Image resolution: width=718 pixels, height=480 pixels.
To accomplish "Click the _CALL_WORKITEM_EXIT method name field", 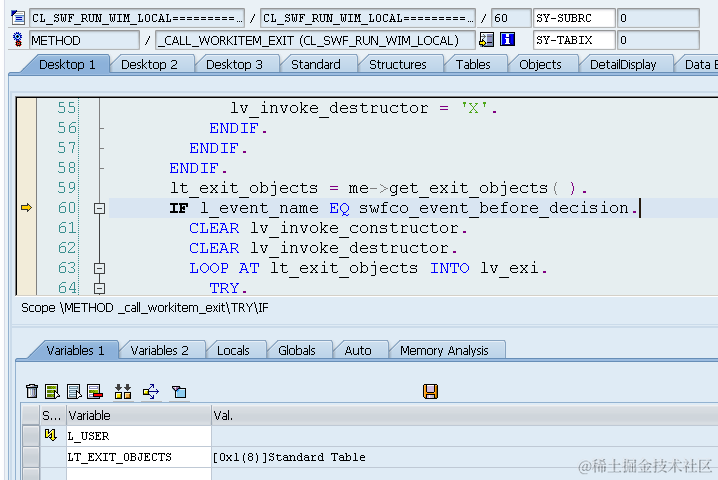I will pos(315,40).
